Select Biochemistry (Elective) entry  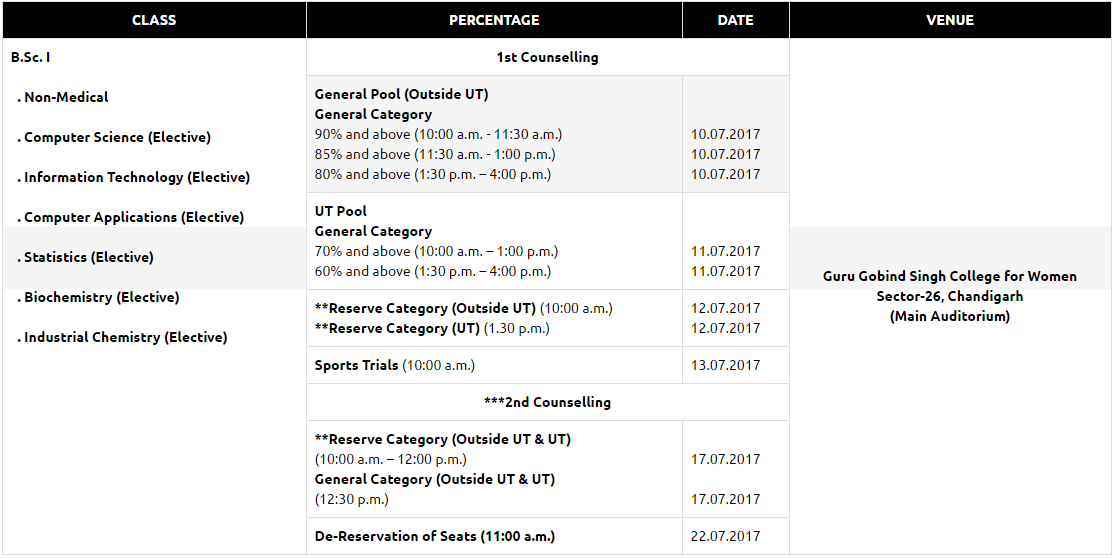(98, 297)
